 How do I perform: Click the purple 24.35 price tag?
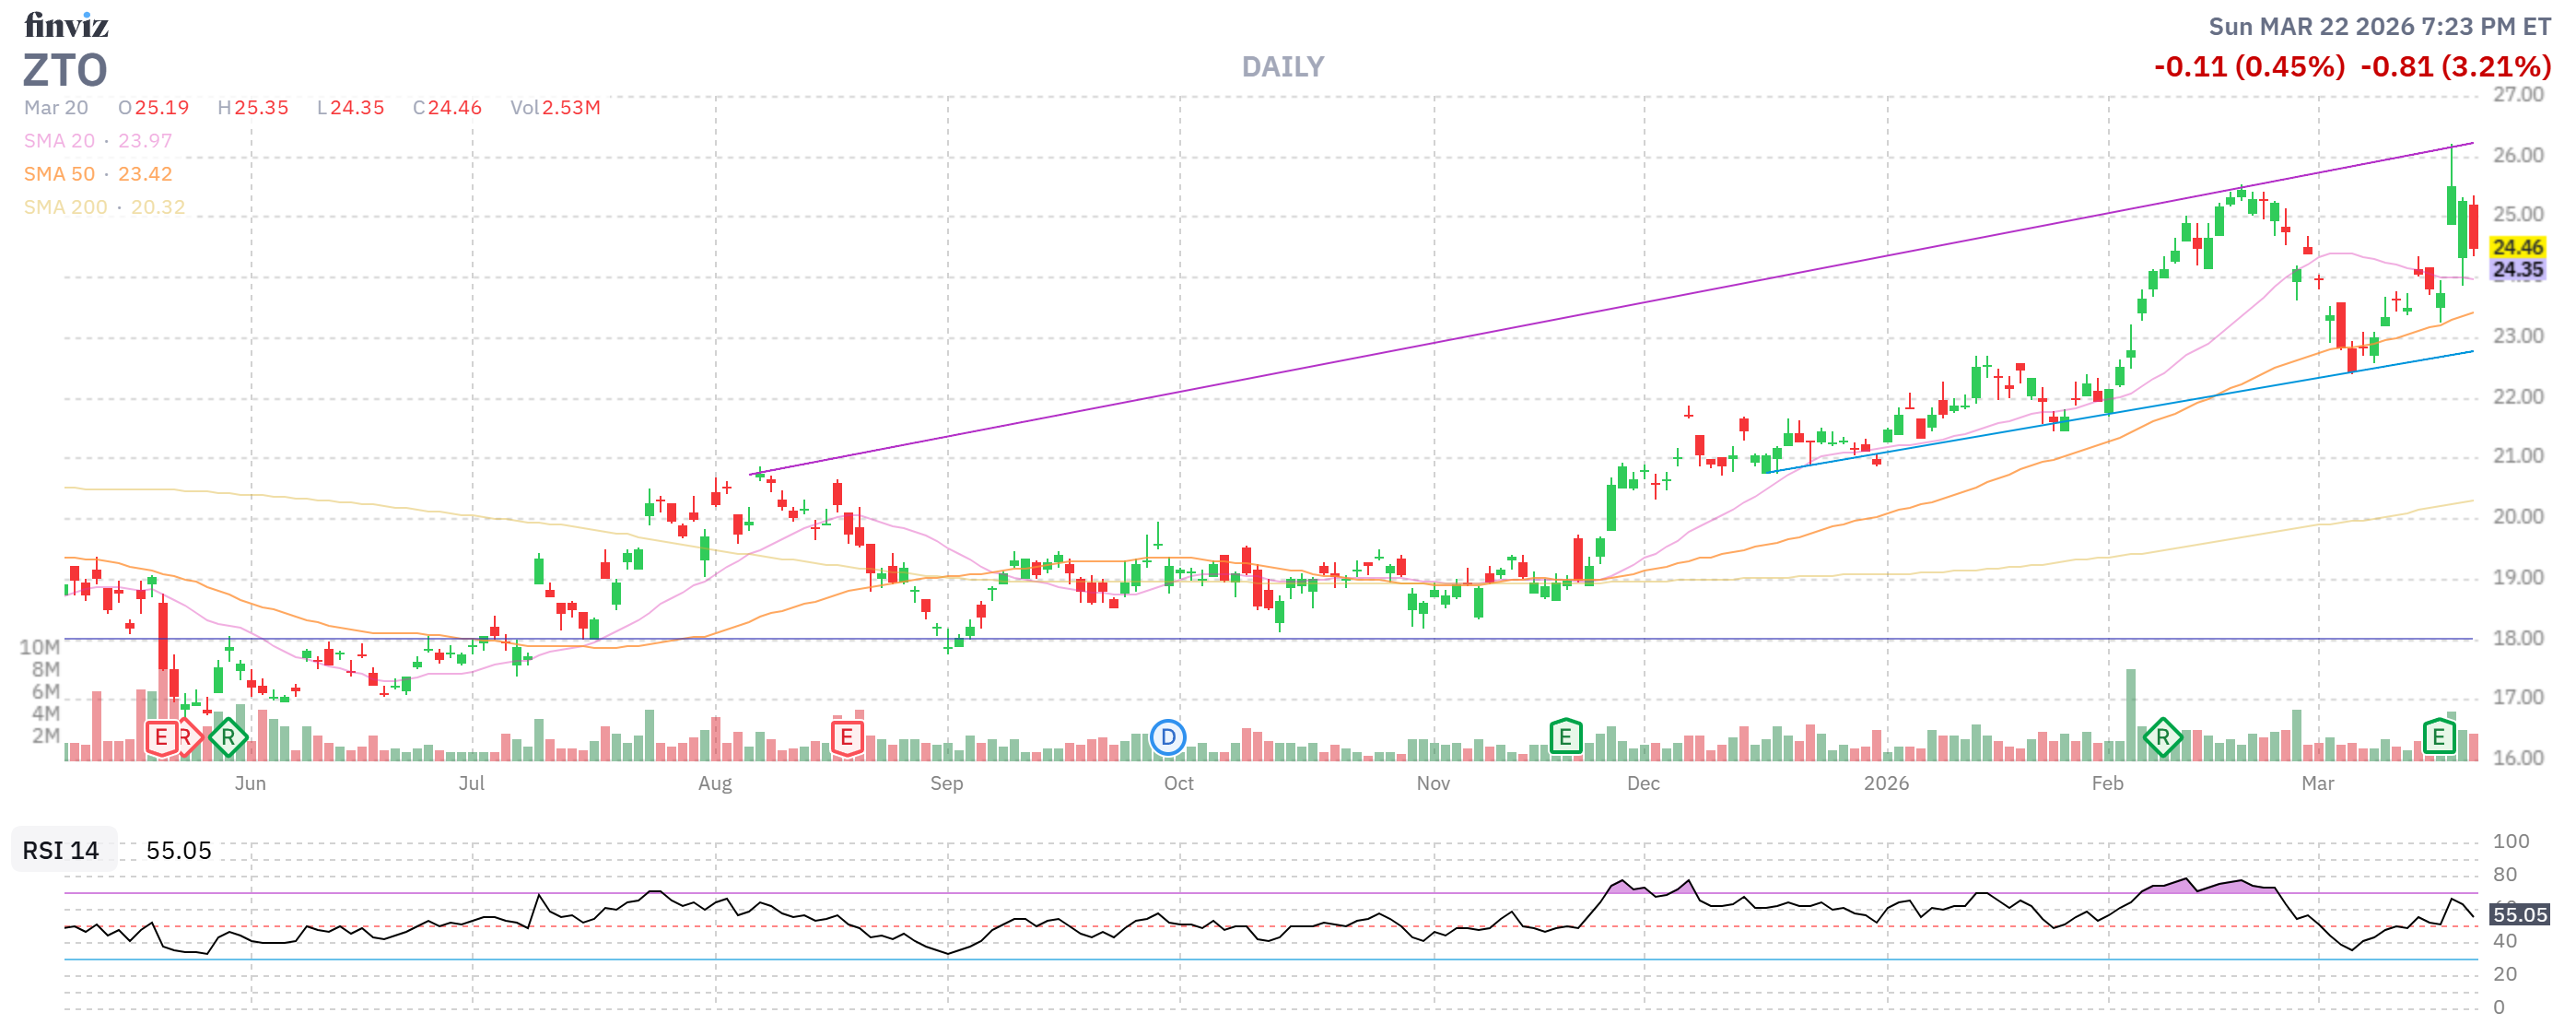pos(2516,270)
